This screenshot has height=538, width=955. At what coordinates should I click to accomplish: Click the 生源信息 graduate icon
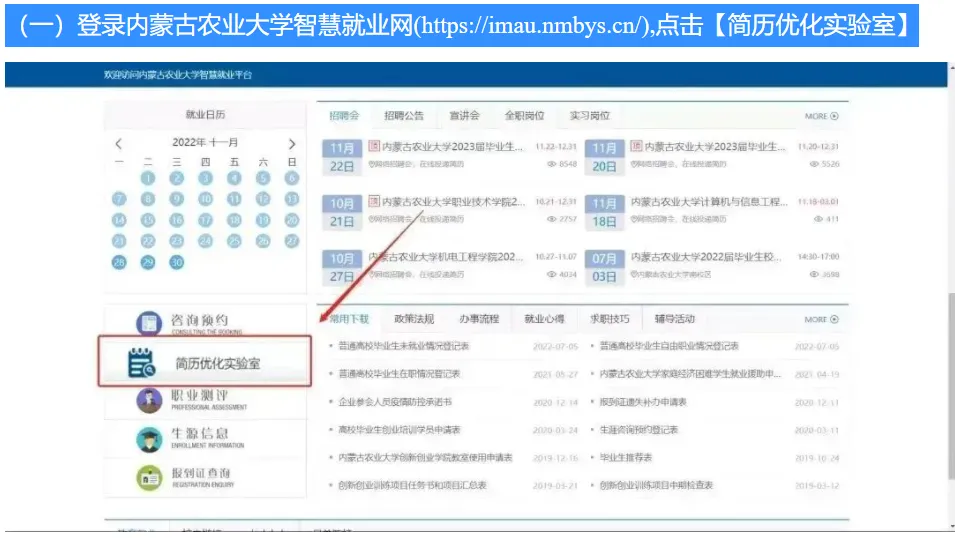click(x=149, y=439)
